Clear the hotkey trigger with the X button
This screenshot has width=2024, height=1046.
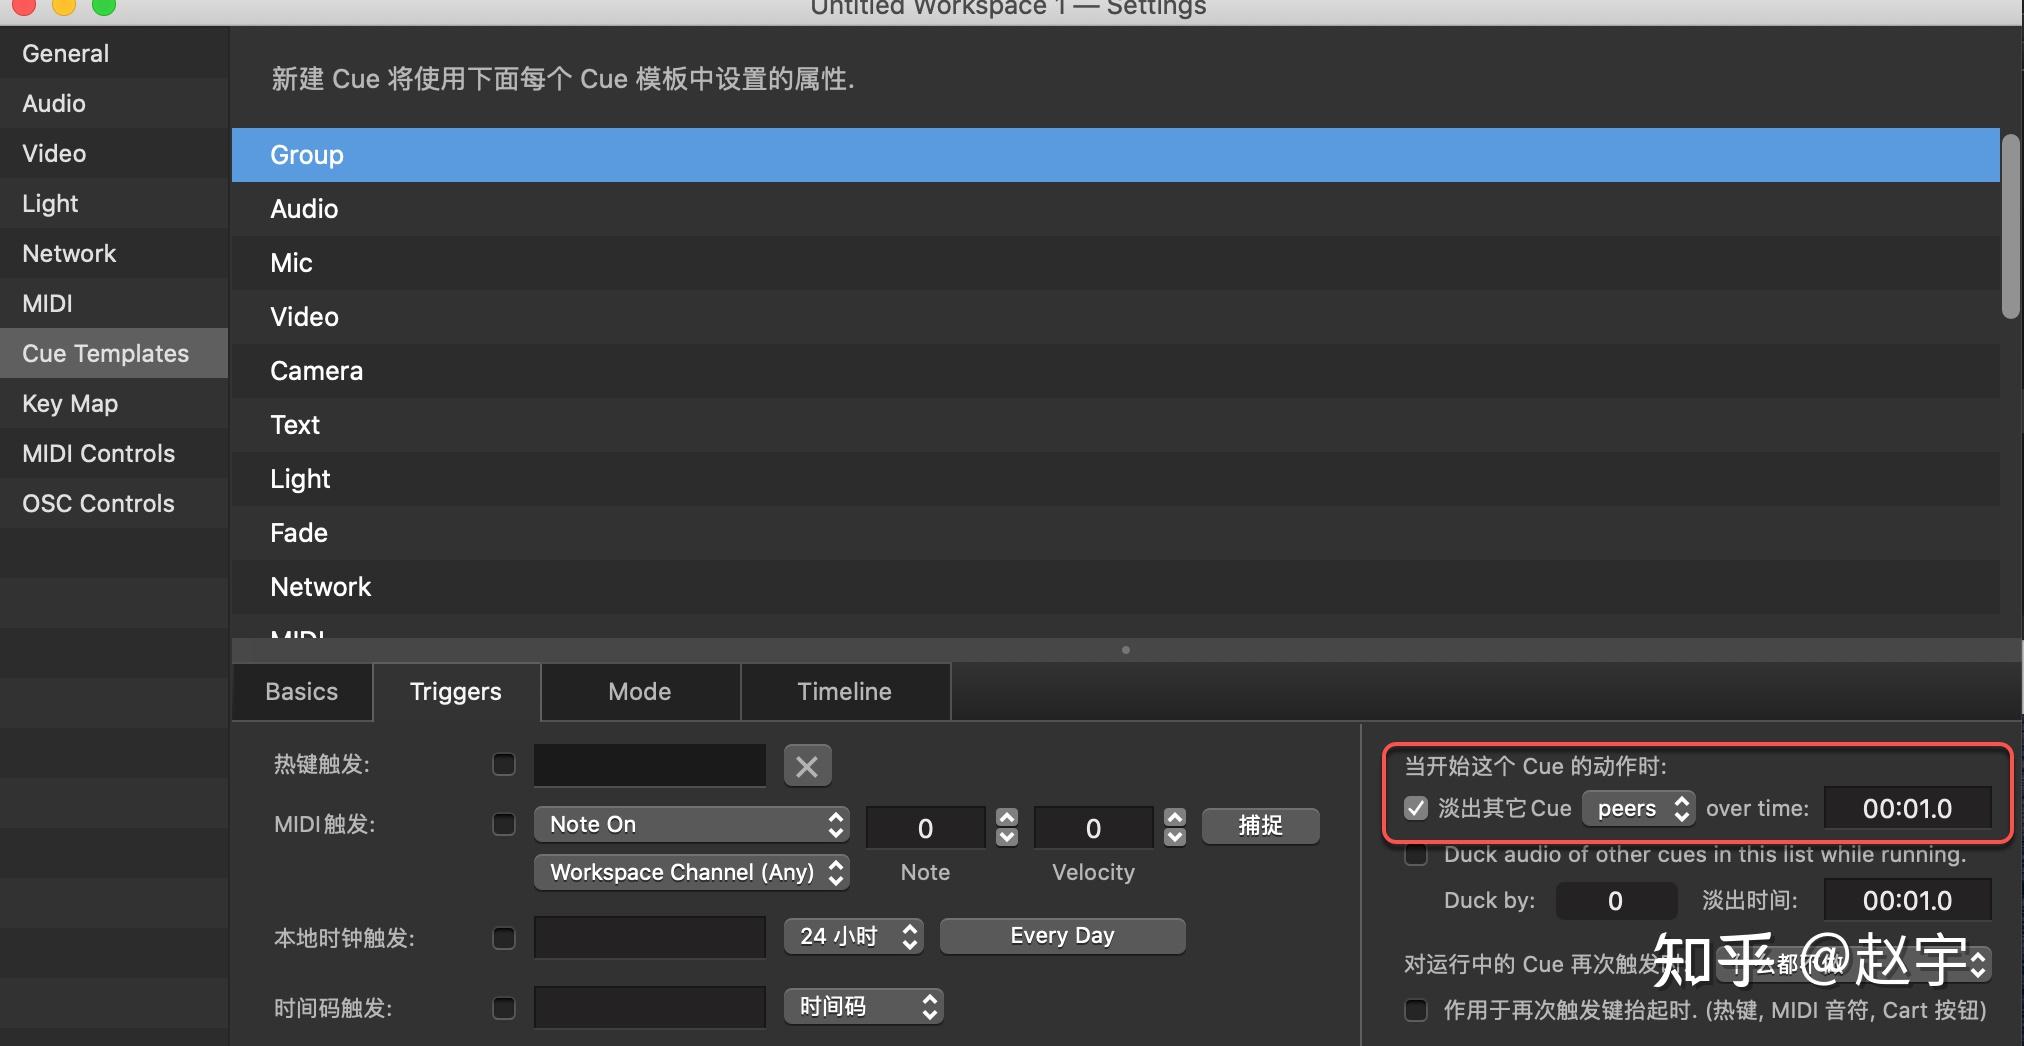click(807, 765)
